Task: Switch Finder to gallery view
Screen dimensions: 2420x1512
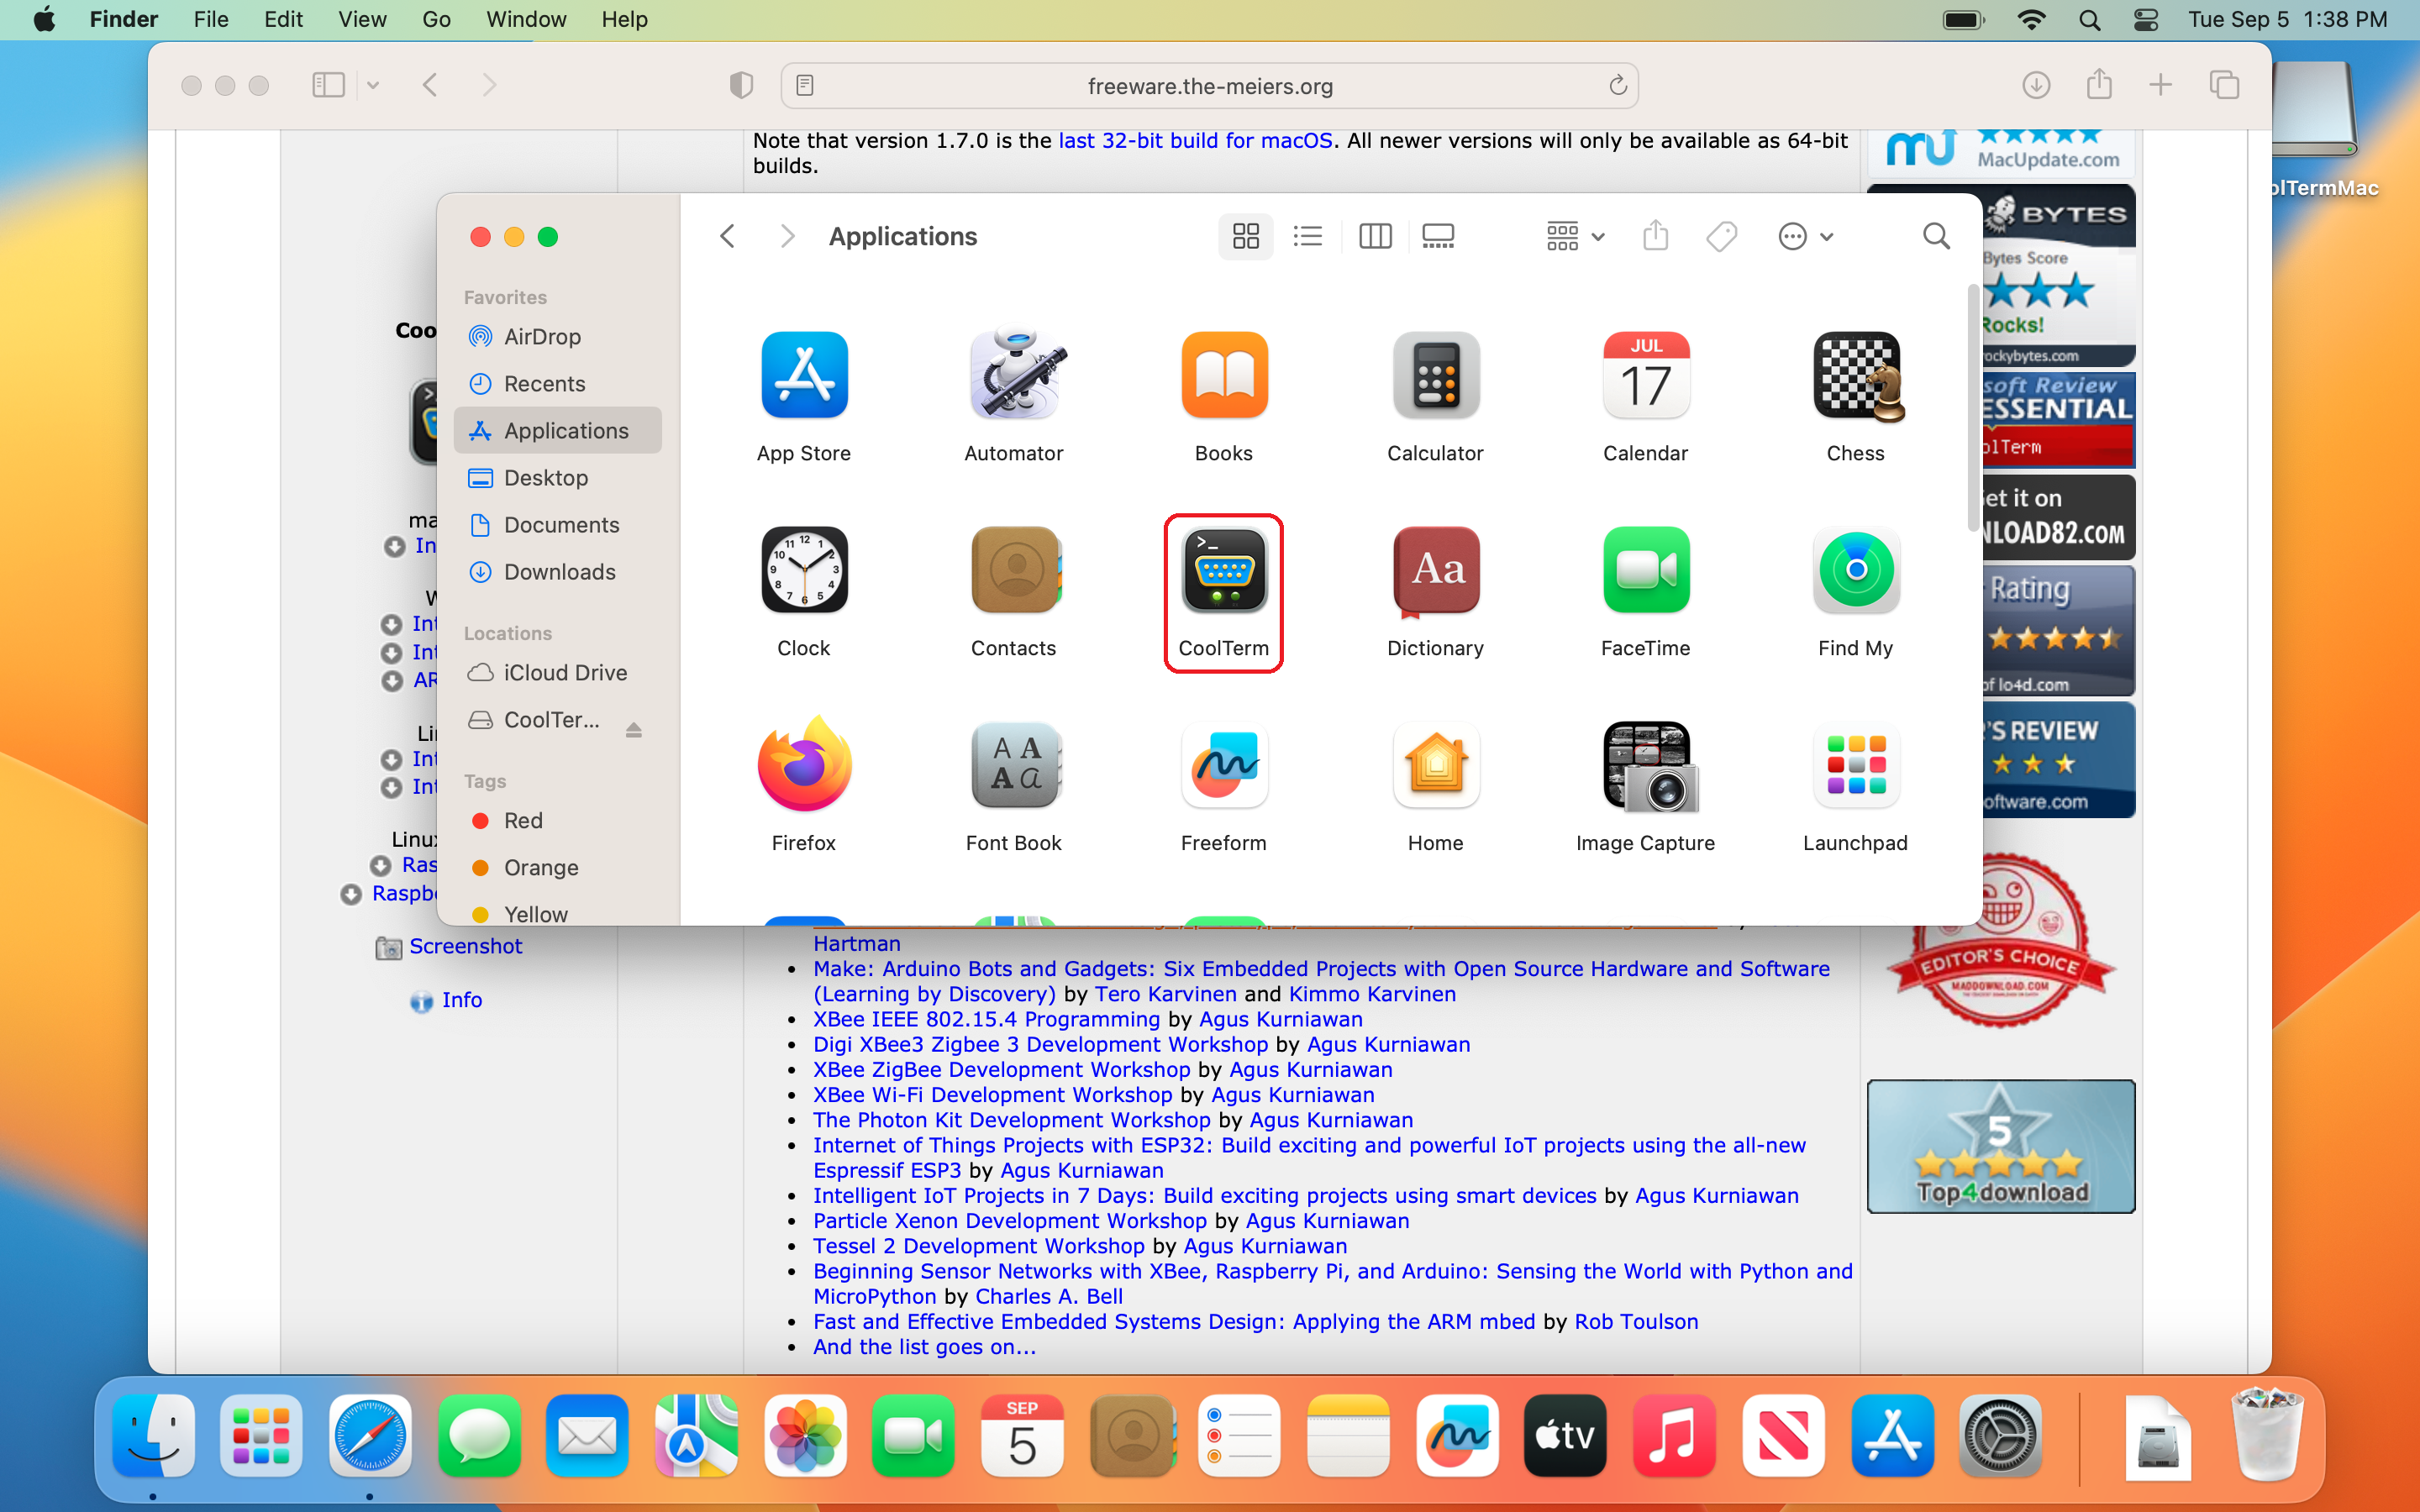Action: [x=1438, y=237]
